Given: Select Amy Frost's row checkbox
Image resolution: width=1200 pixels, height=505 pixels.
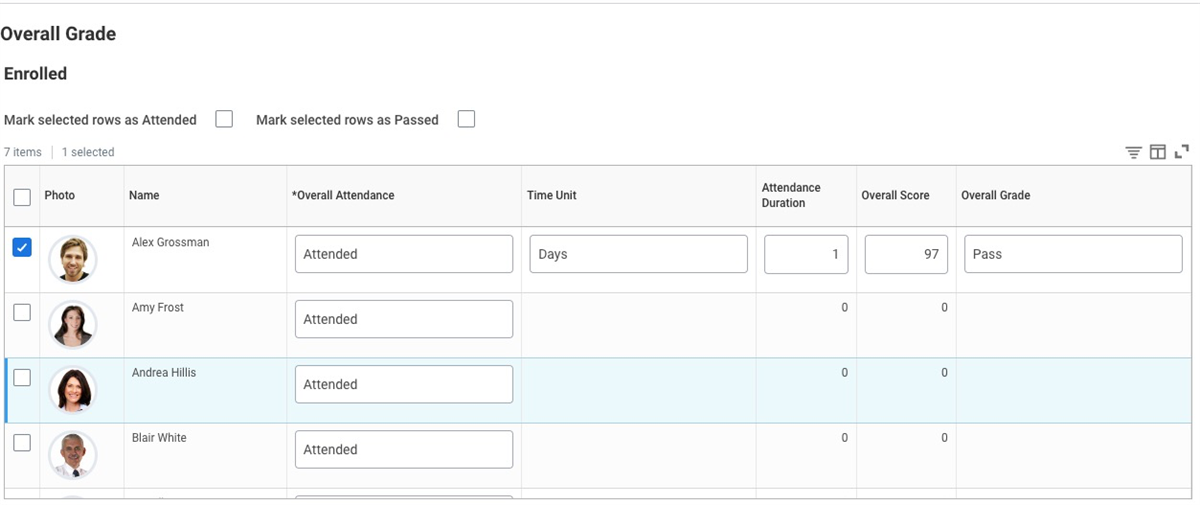Looking at the screenshot, I should pos(22,312).
